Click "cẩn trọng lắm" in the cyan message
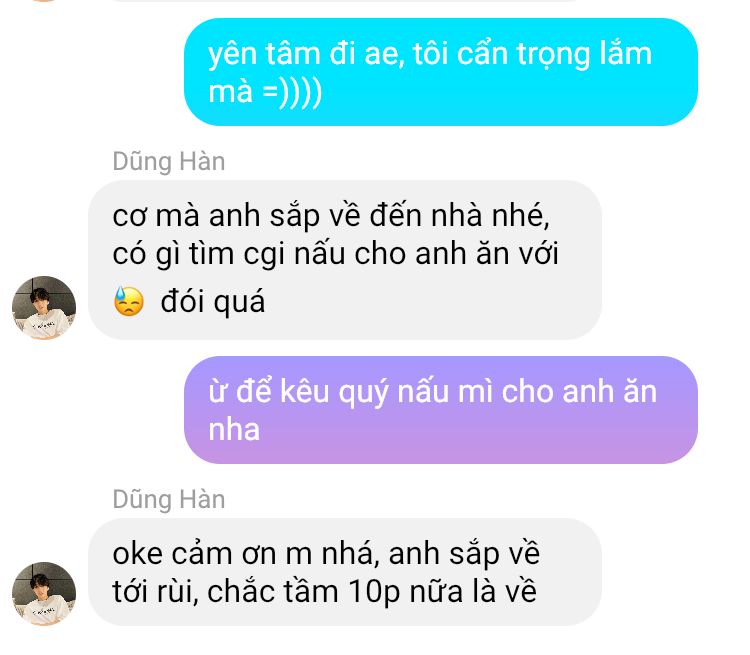750x655 pixels. coord(554,54)
